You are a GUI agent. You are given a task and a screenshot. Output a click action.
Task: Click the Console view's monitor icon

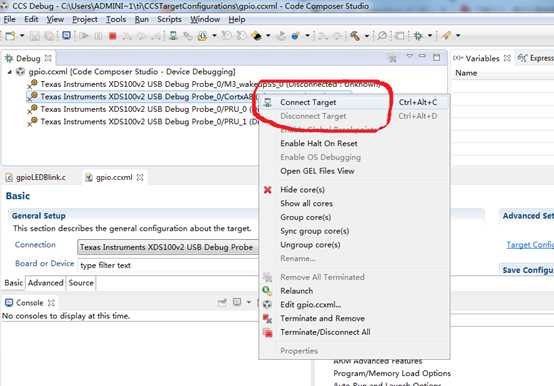237,302
